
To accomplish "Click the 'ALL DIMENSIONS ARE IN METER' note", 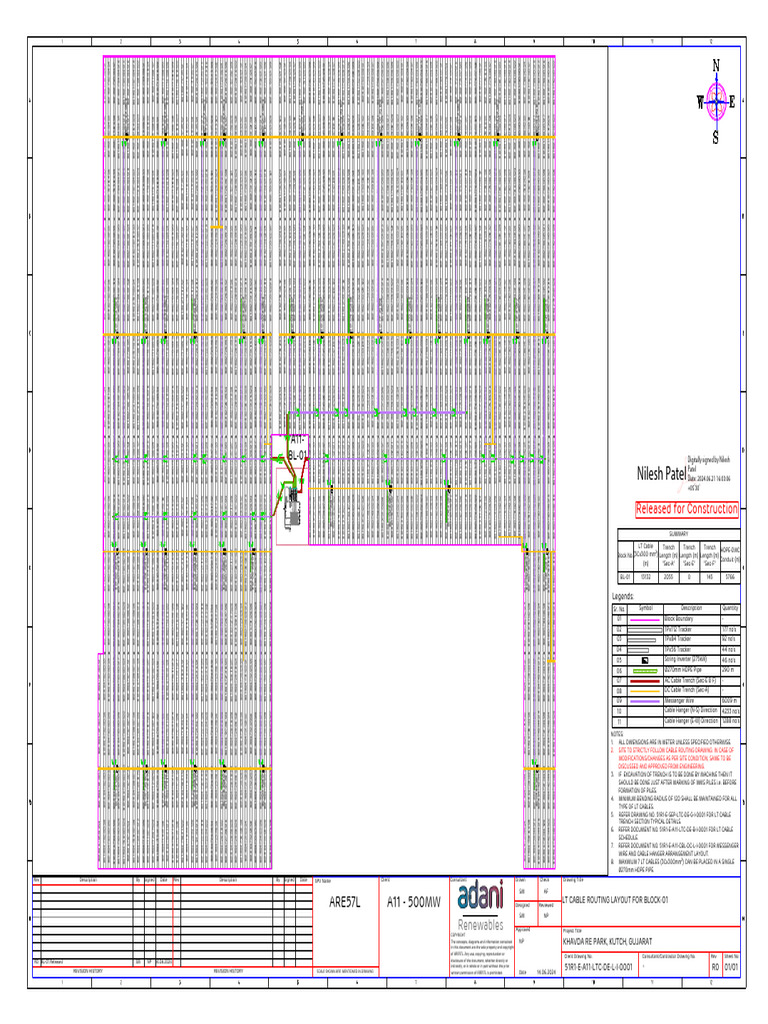I will point(675,743).
